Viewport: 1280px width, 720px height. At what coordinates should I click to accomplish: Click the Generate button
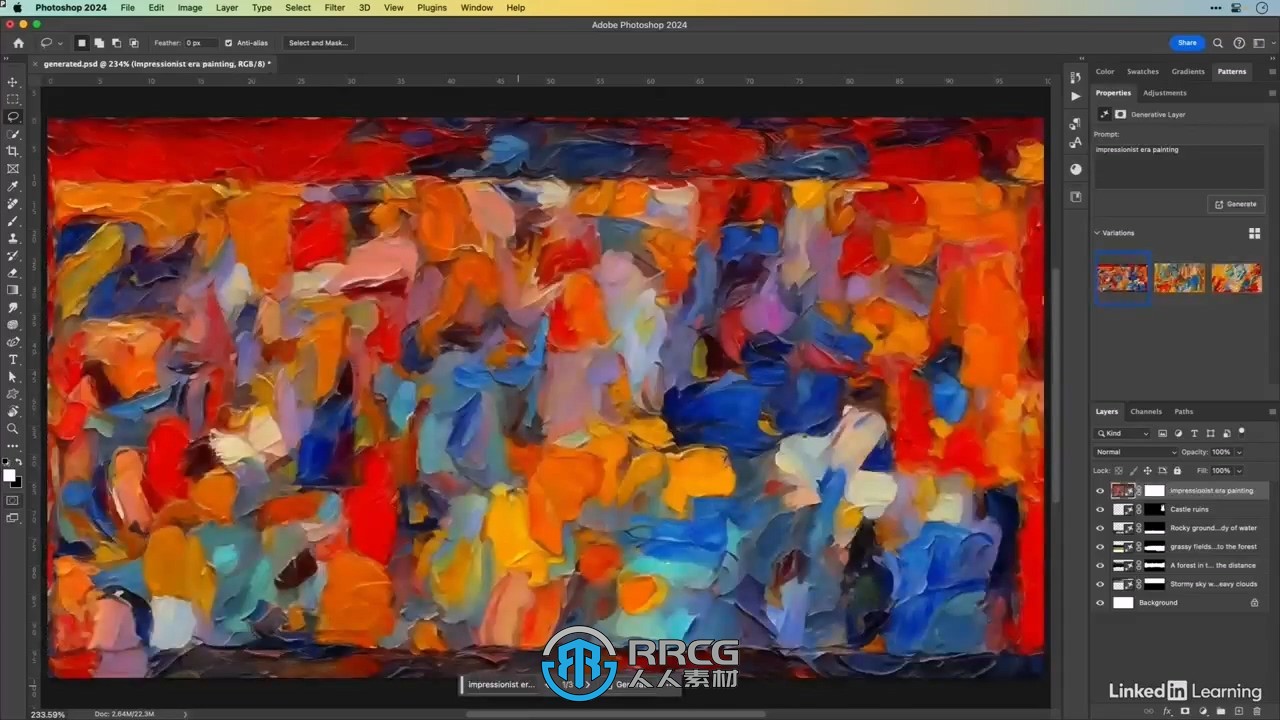(1236, 204)
